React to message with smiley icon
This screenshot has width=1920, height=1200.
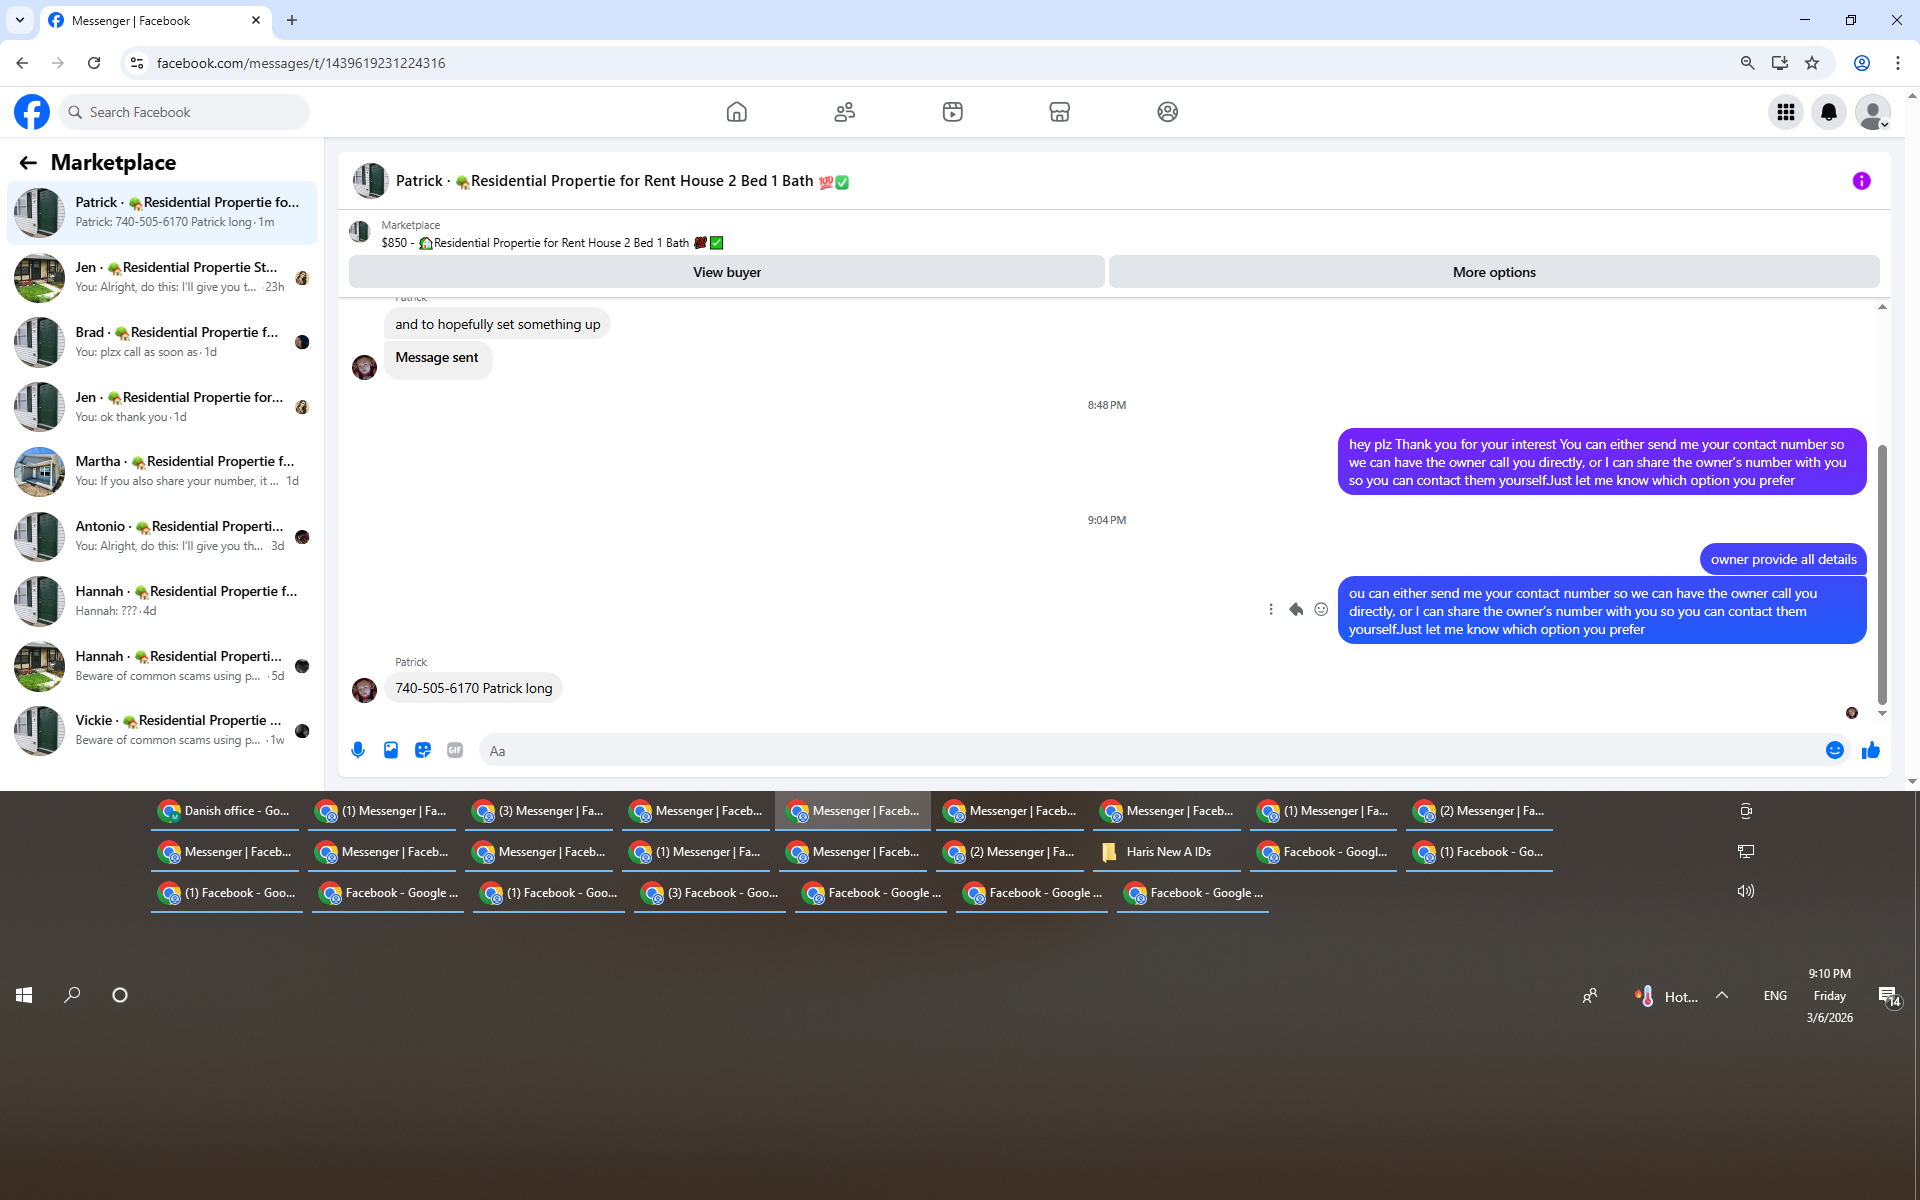[x=1321, y=609]
